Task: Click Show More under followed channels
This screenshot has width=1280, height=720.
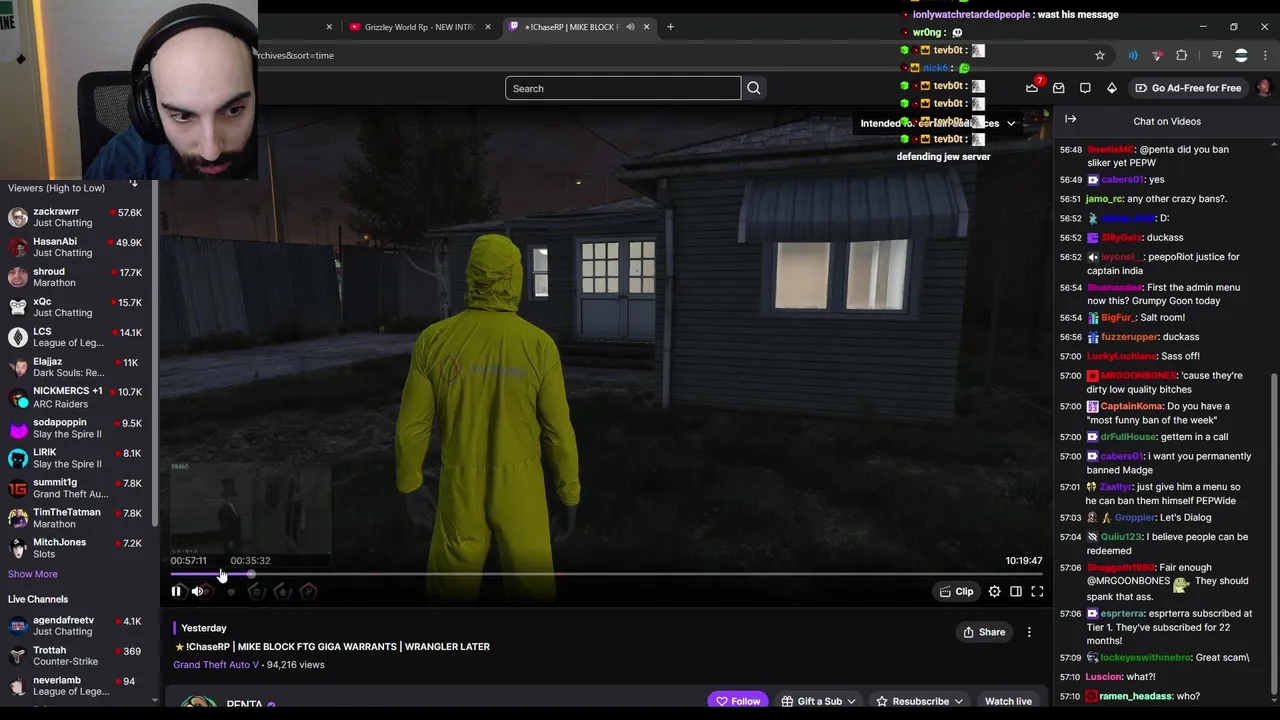Action: pos(33,574)
